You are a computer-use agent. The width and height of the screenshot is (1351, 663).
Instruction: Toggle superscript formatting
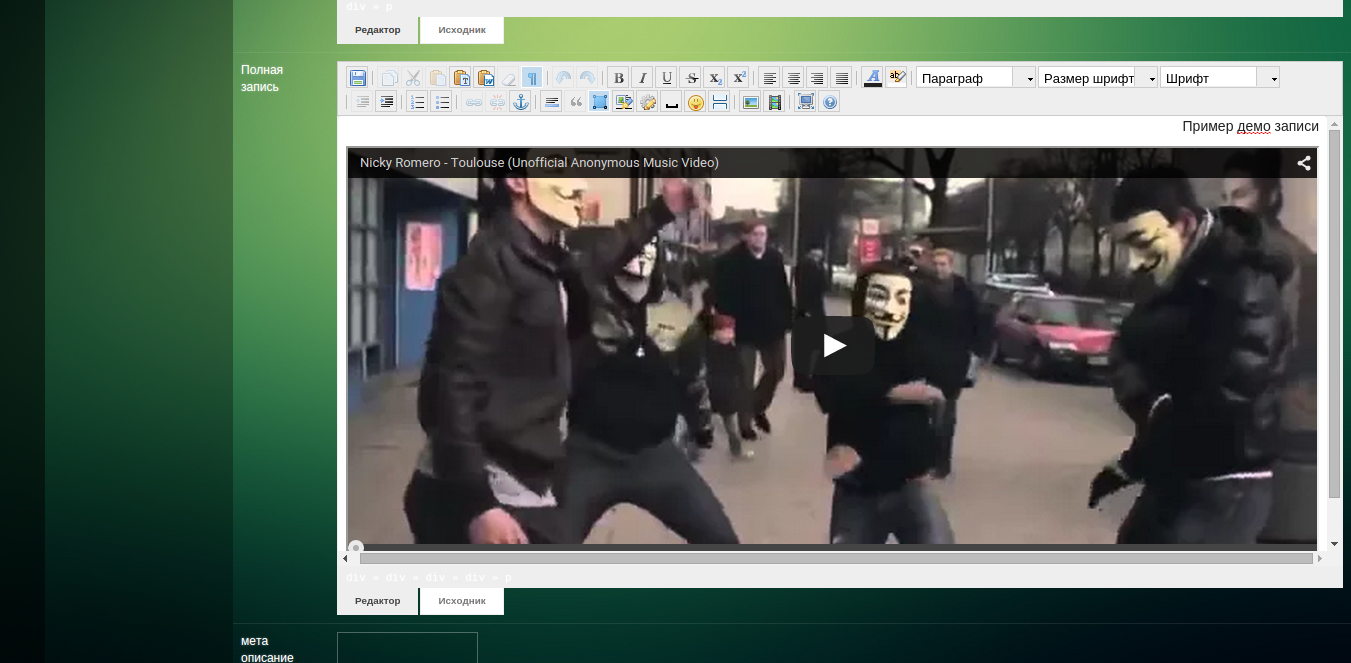738,78
